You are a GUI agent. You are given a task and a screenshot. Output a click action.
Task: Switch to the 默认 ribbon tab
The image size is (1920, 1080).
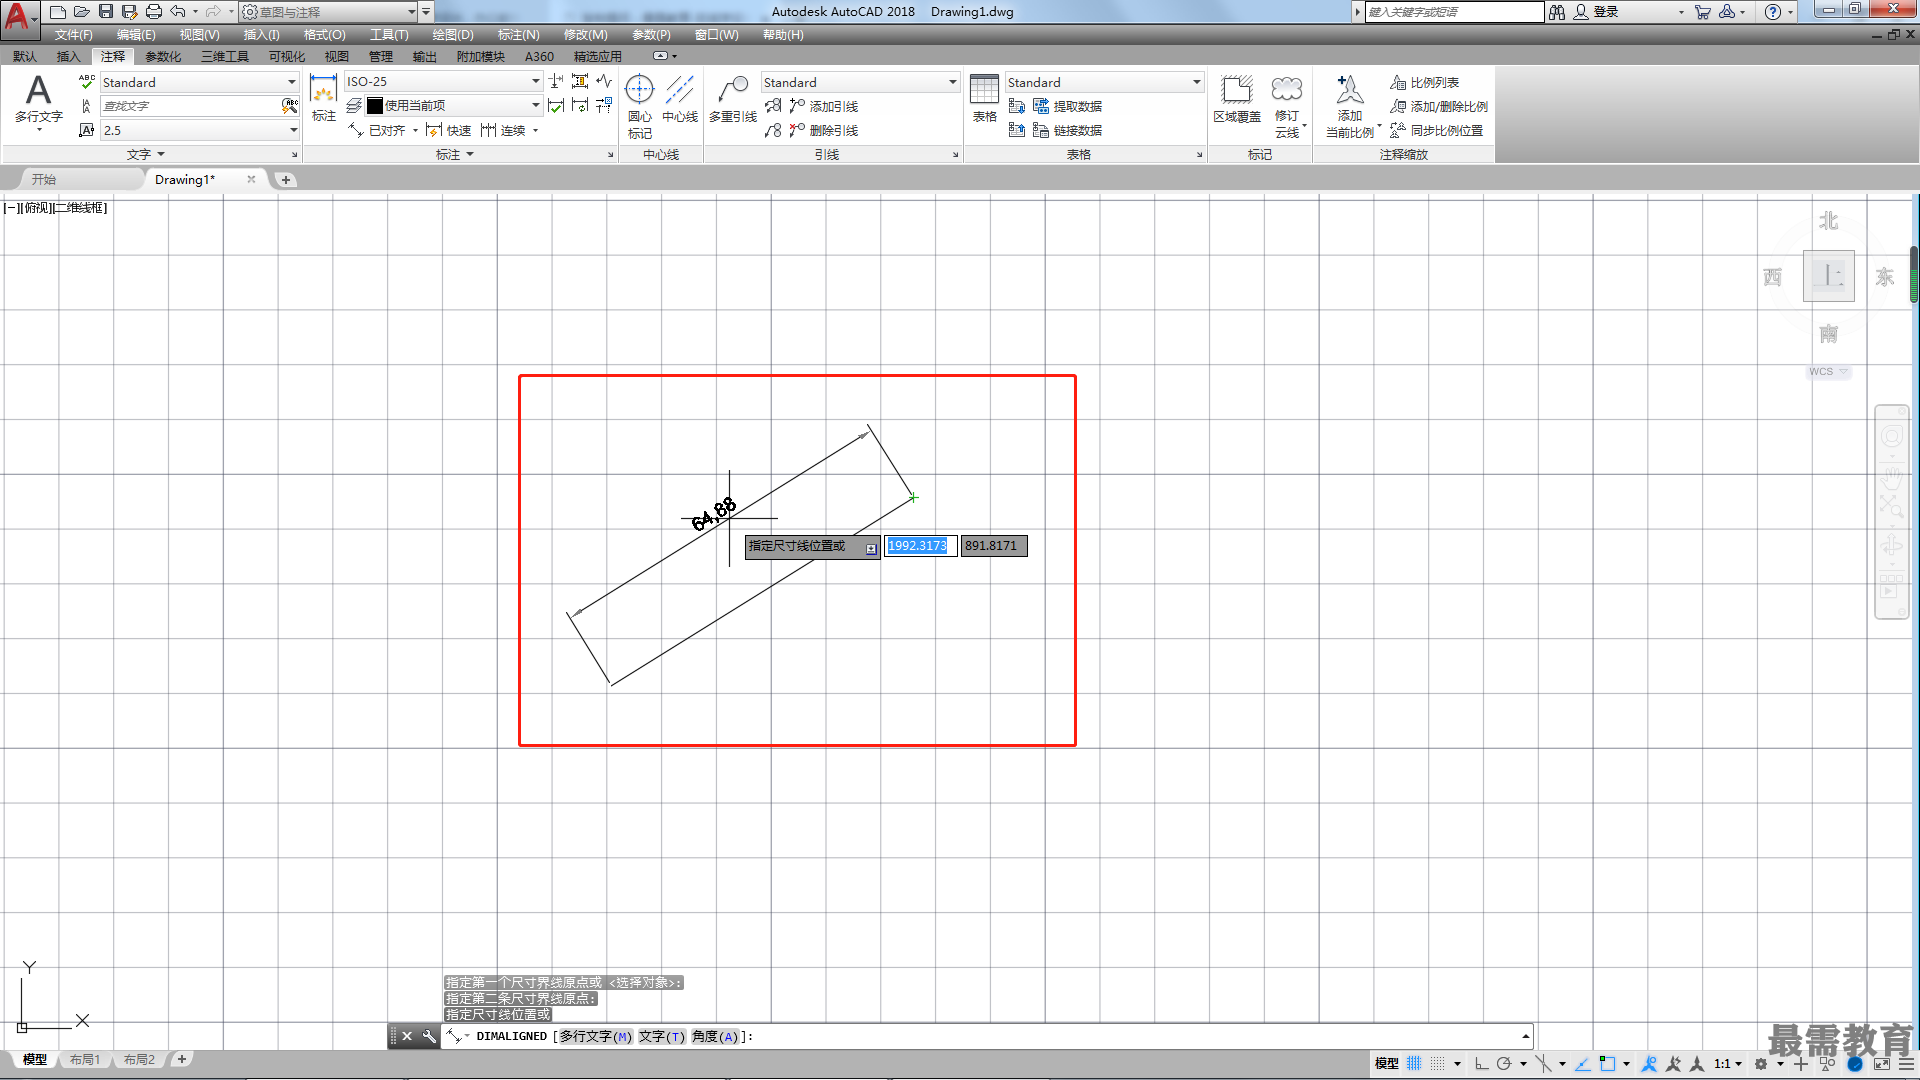click(x=24, y=56)
